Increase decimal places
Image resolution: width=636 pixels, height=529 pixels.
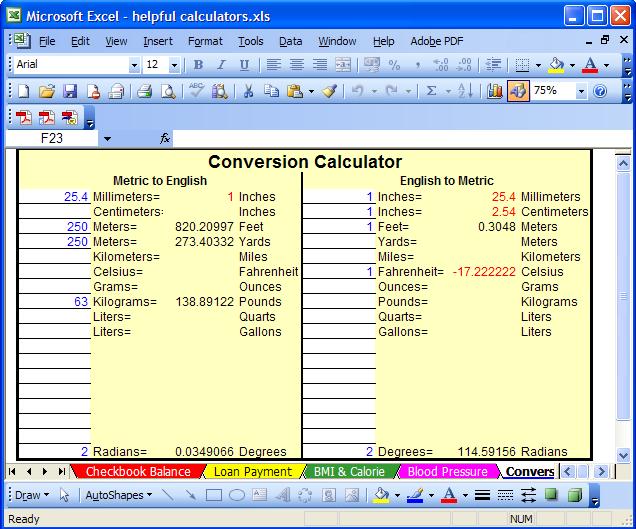440,65
